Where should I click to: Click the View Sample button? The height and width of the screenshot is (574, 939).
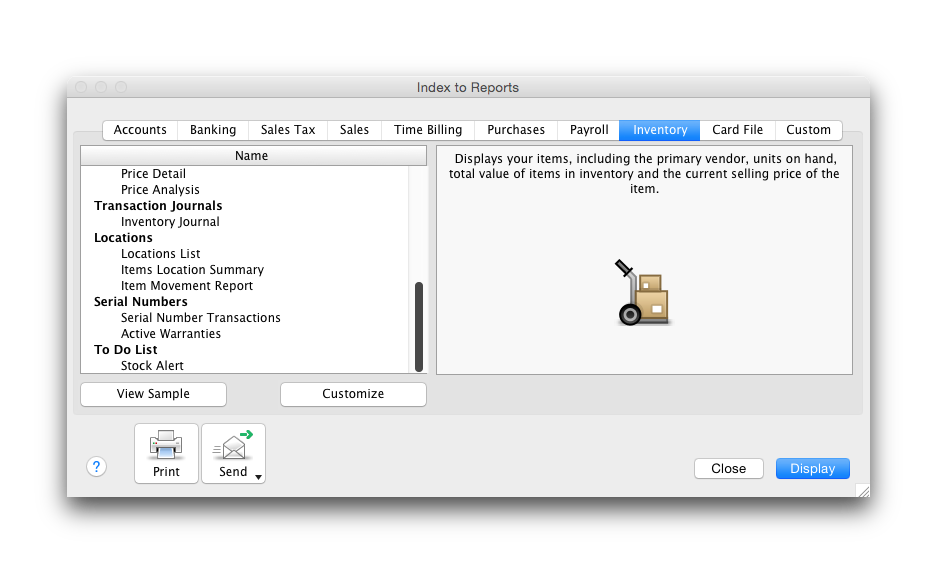tap(153, 394)
